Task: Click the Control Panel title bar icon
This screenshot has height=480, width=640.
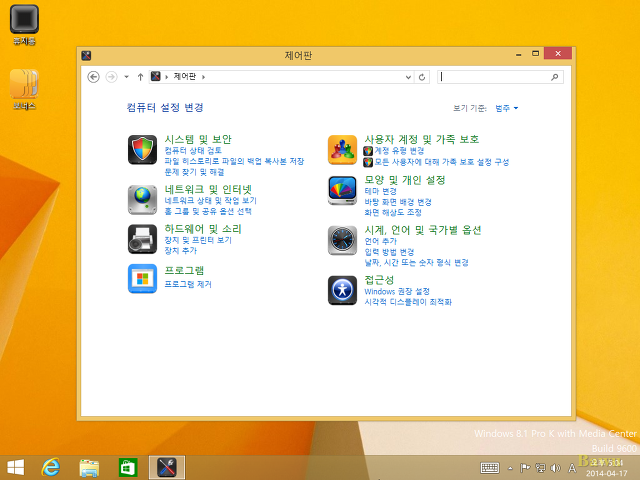Action: (86, 56)
